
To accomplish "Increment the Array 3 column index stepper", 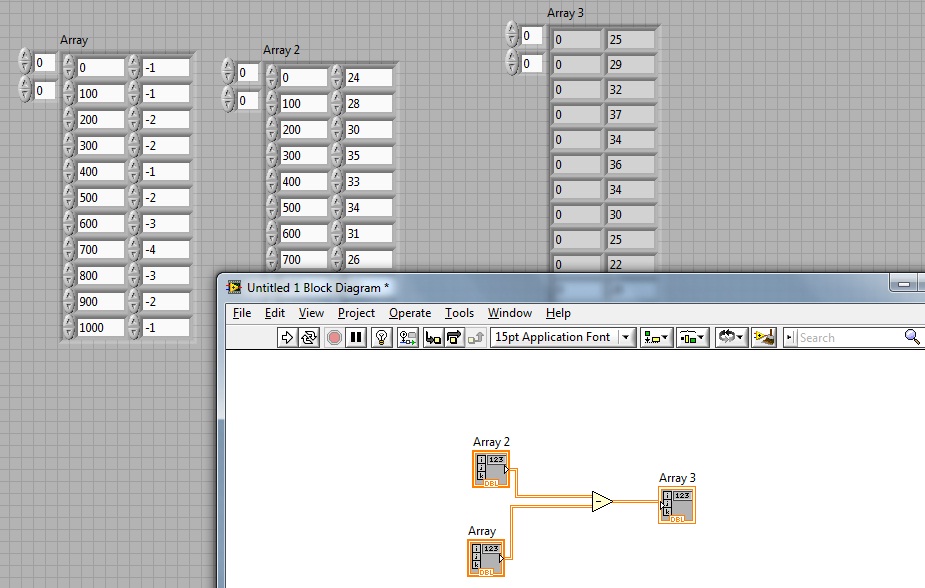I will point(512,57).
